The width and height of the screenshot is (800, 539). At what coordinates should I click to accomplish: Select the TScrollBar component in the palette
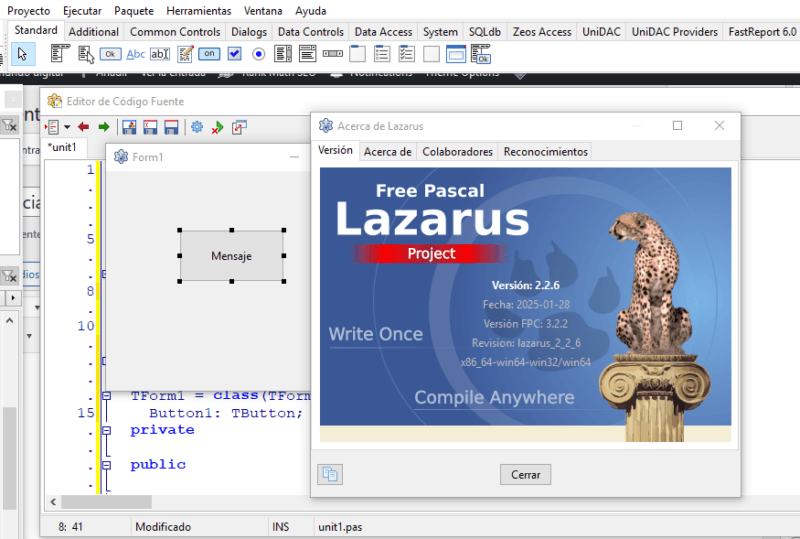coord(333,54)
